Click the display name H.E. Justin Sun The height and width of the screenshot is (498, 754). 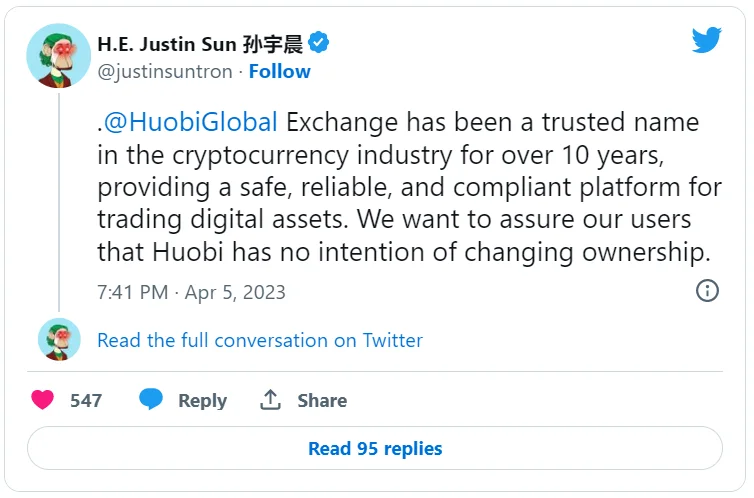166,44
